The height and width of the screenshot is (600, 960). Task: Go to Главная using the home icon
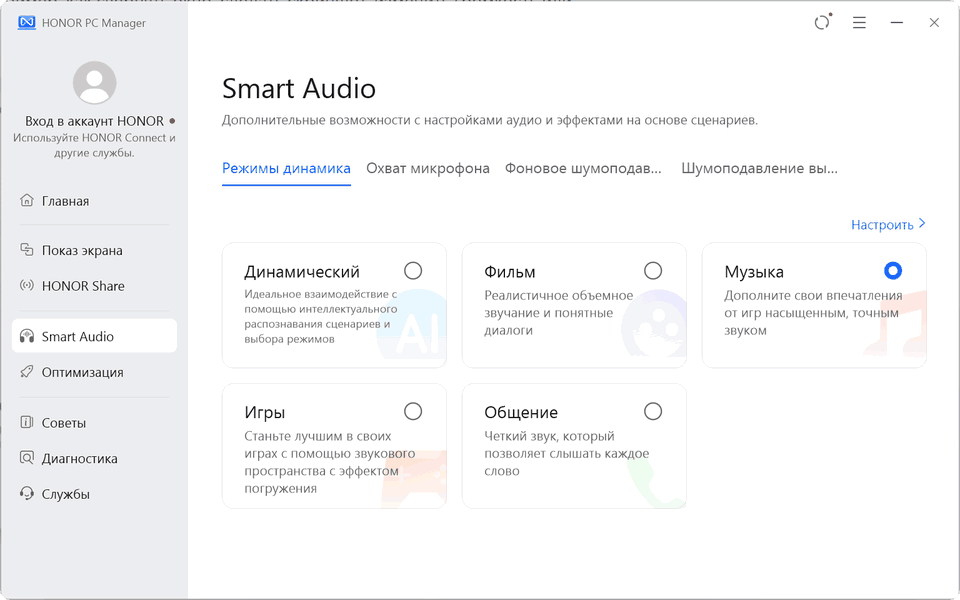pyautogui.click(x=26, y=200)
